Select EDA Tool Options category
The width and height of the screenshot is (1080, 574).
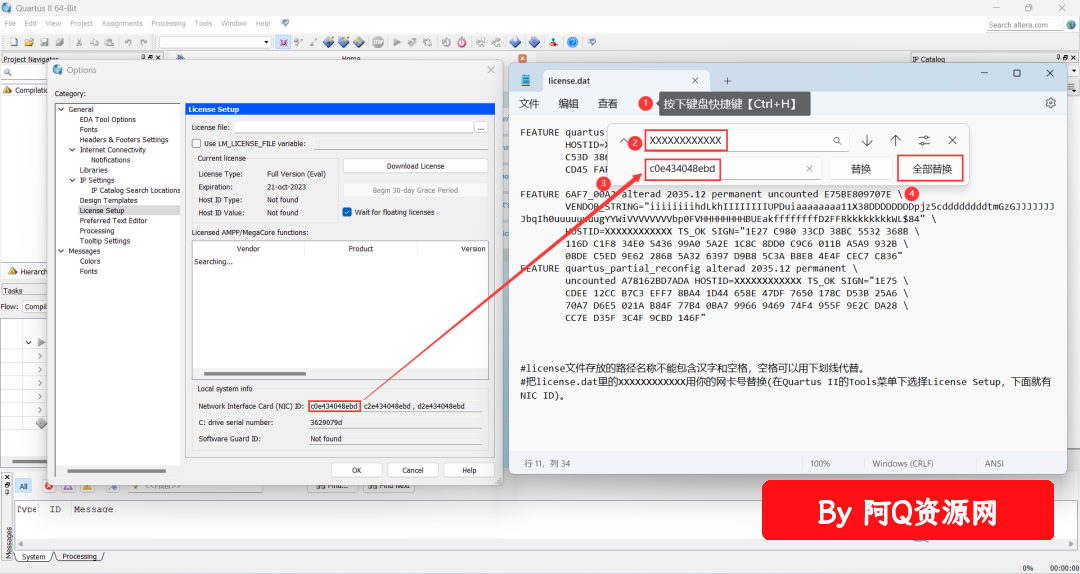click(107, 120)
